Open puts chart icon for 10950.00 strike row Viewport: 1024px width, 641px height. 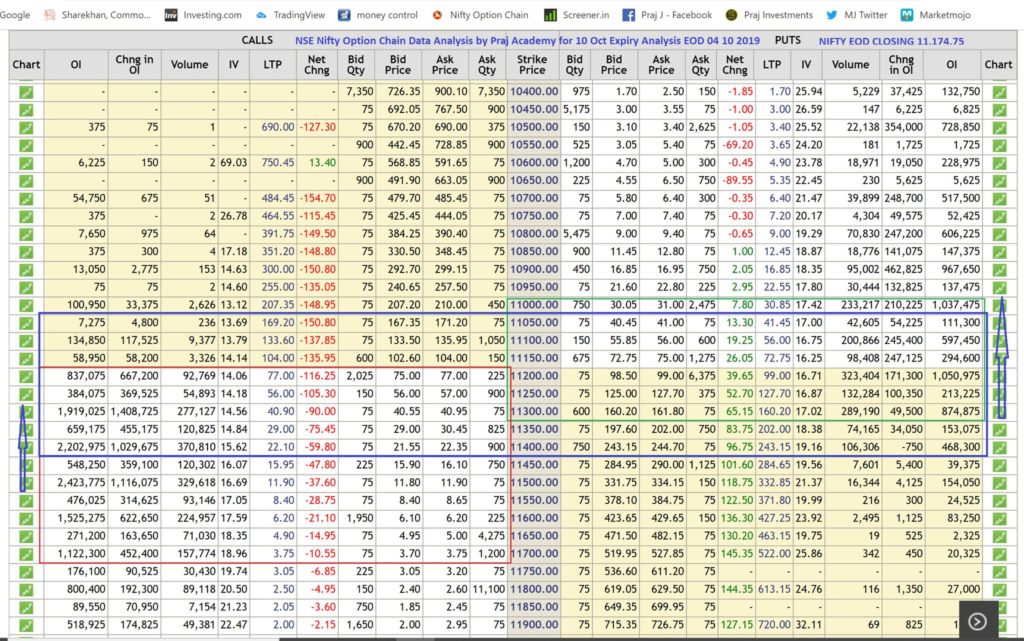coord(999,287)
